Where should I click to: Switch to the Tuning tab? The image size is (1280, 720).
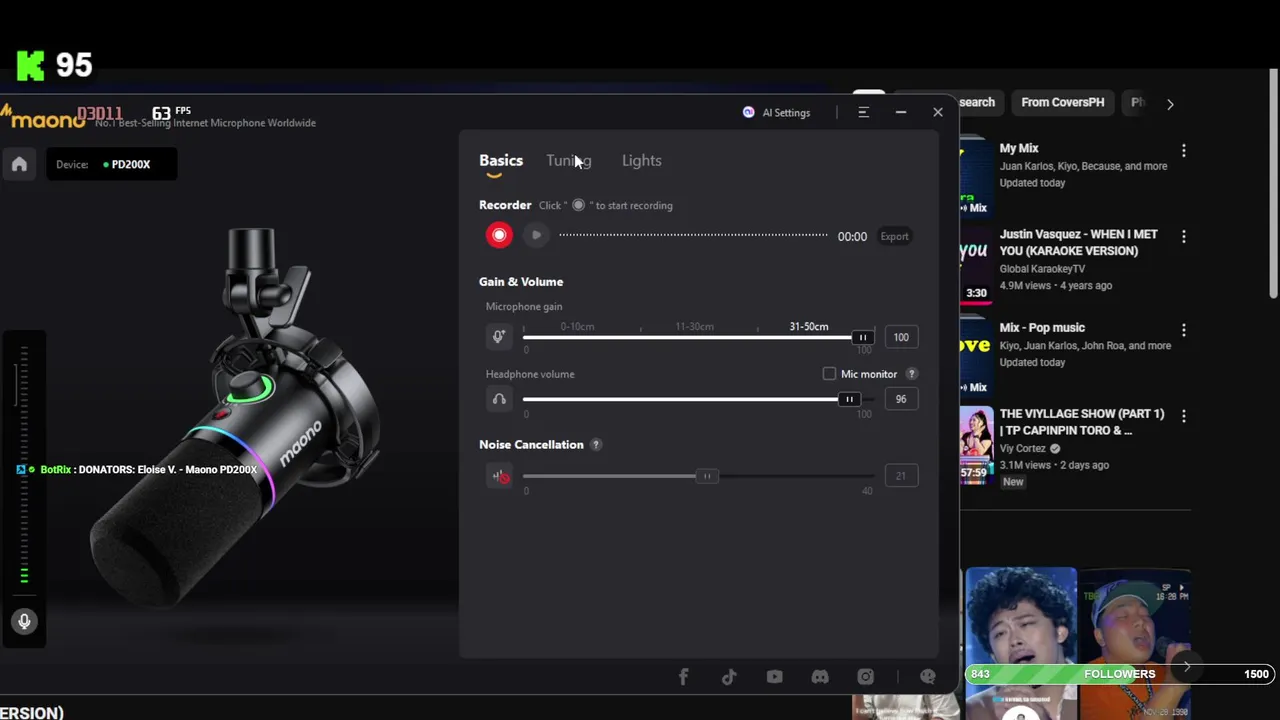(x=569, y=160)
